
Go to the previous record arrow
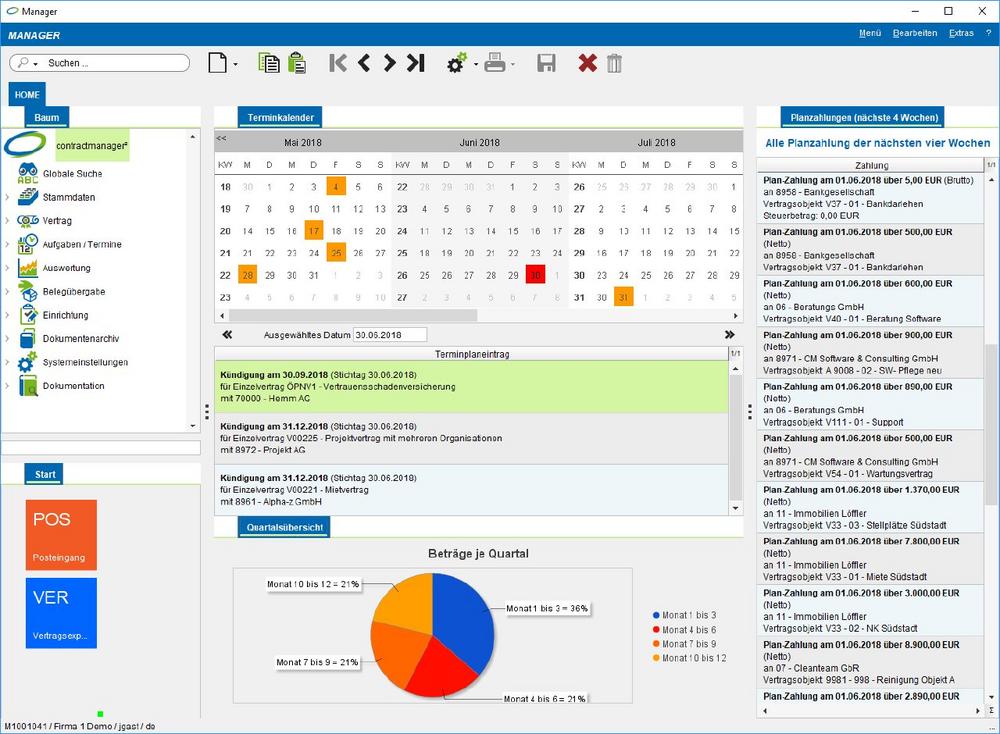click(x=364, y=63)
